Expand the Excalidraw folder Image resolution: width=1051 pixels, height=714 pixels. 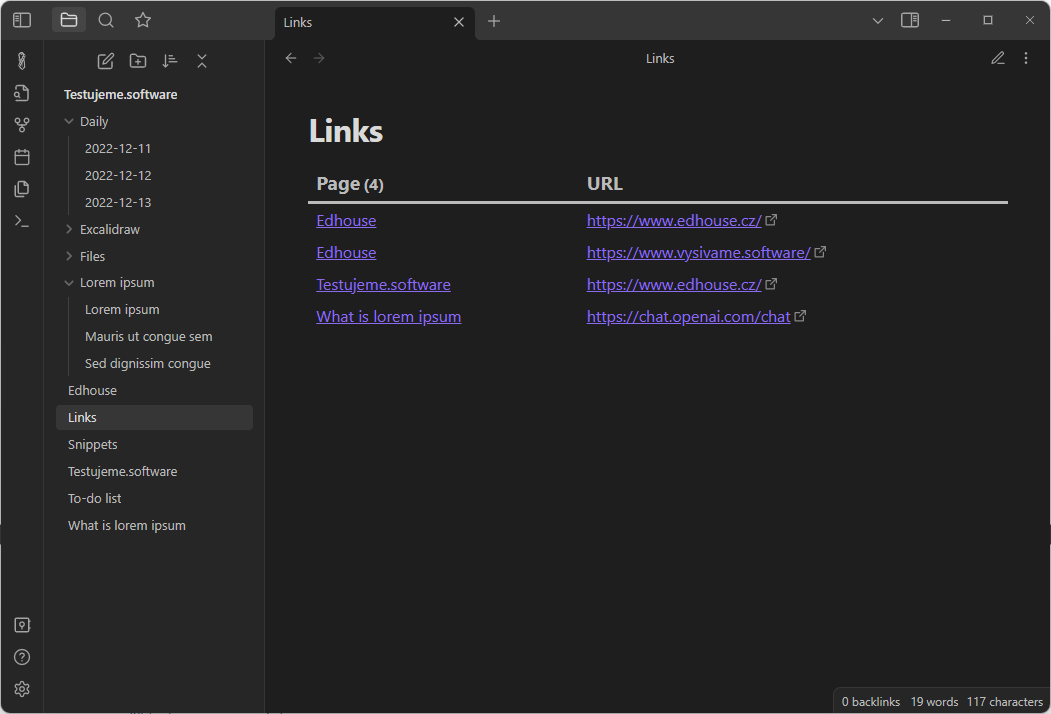67,228
